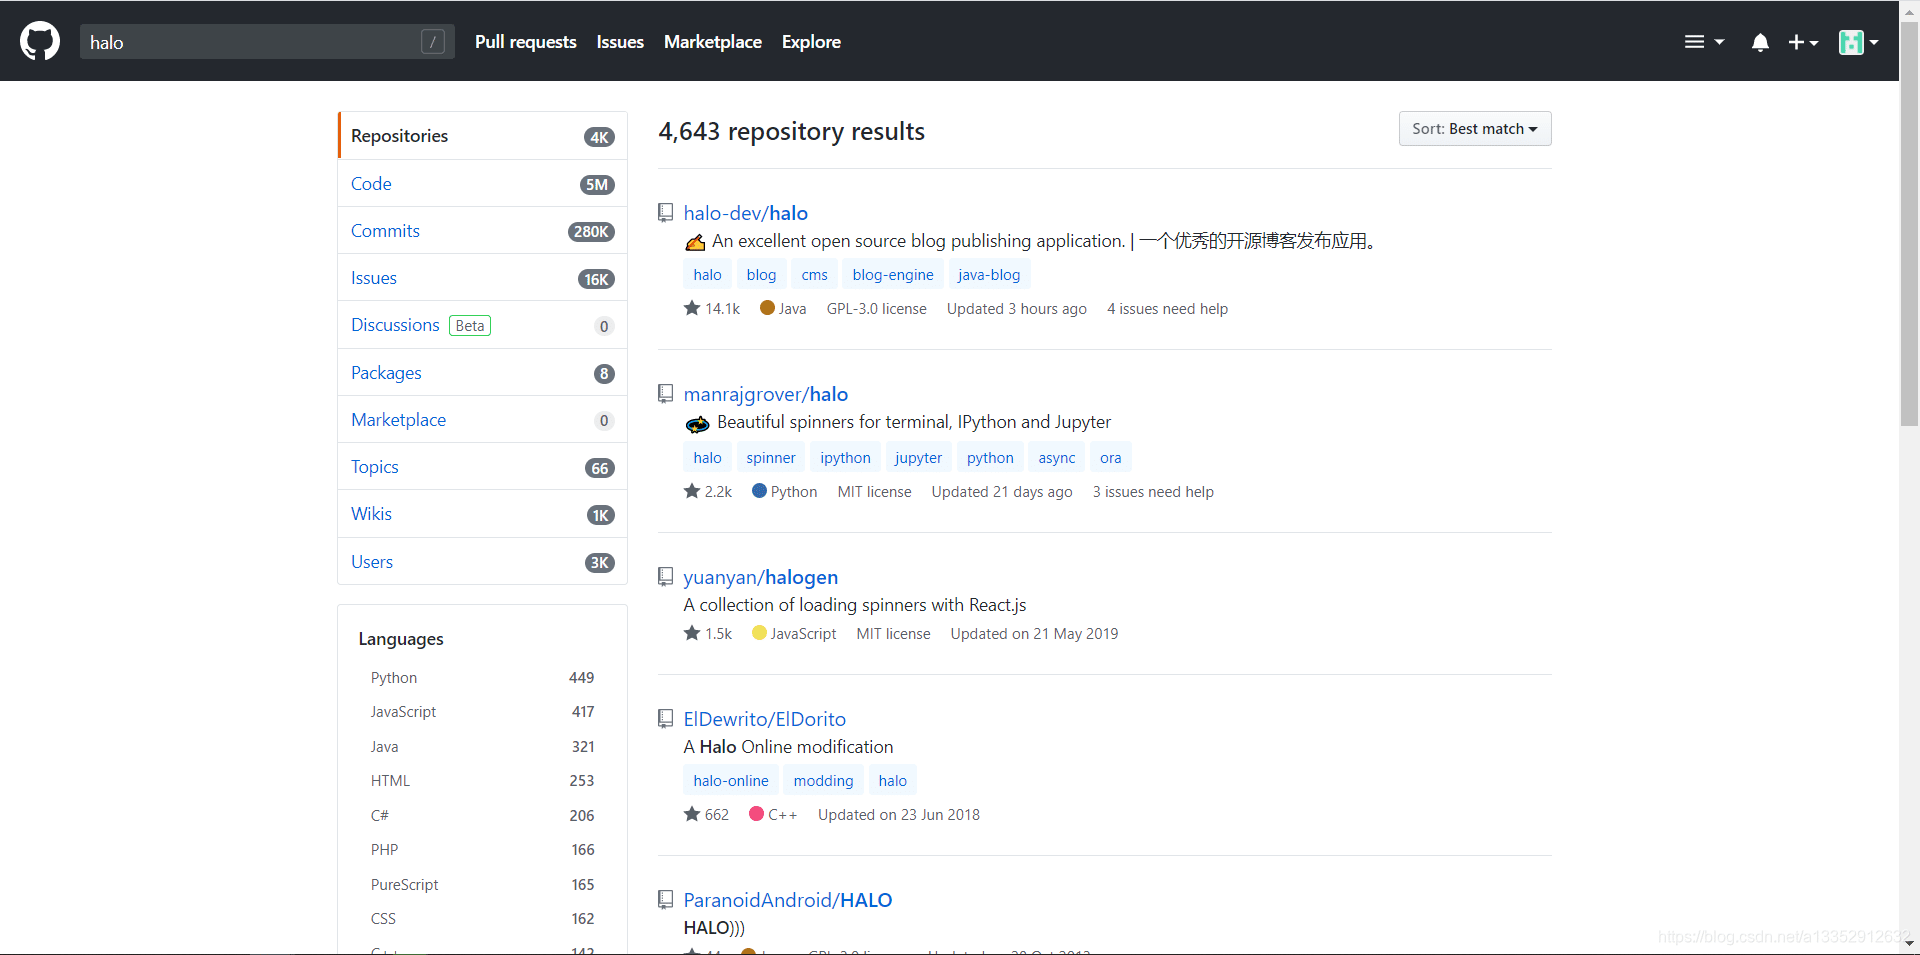The width and height of the screenshot is (1920, 955).
Task: Select the Issues search category in sidebar
Action: pos(483,278)
